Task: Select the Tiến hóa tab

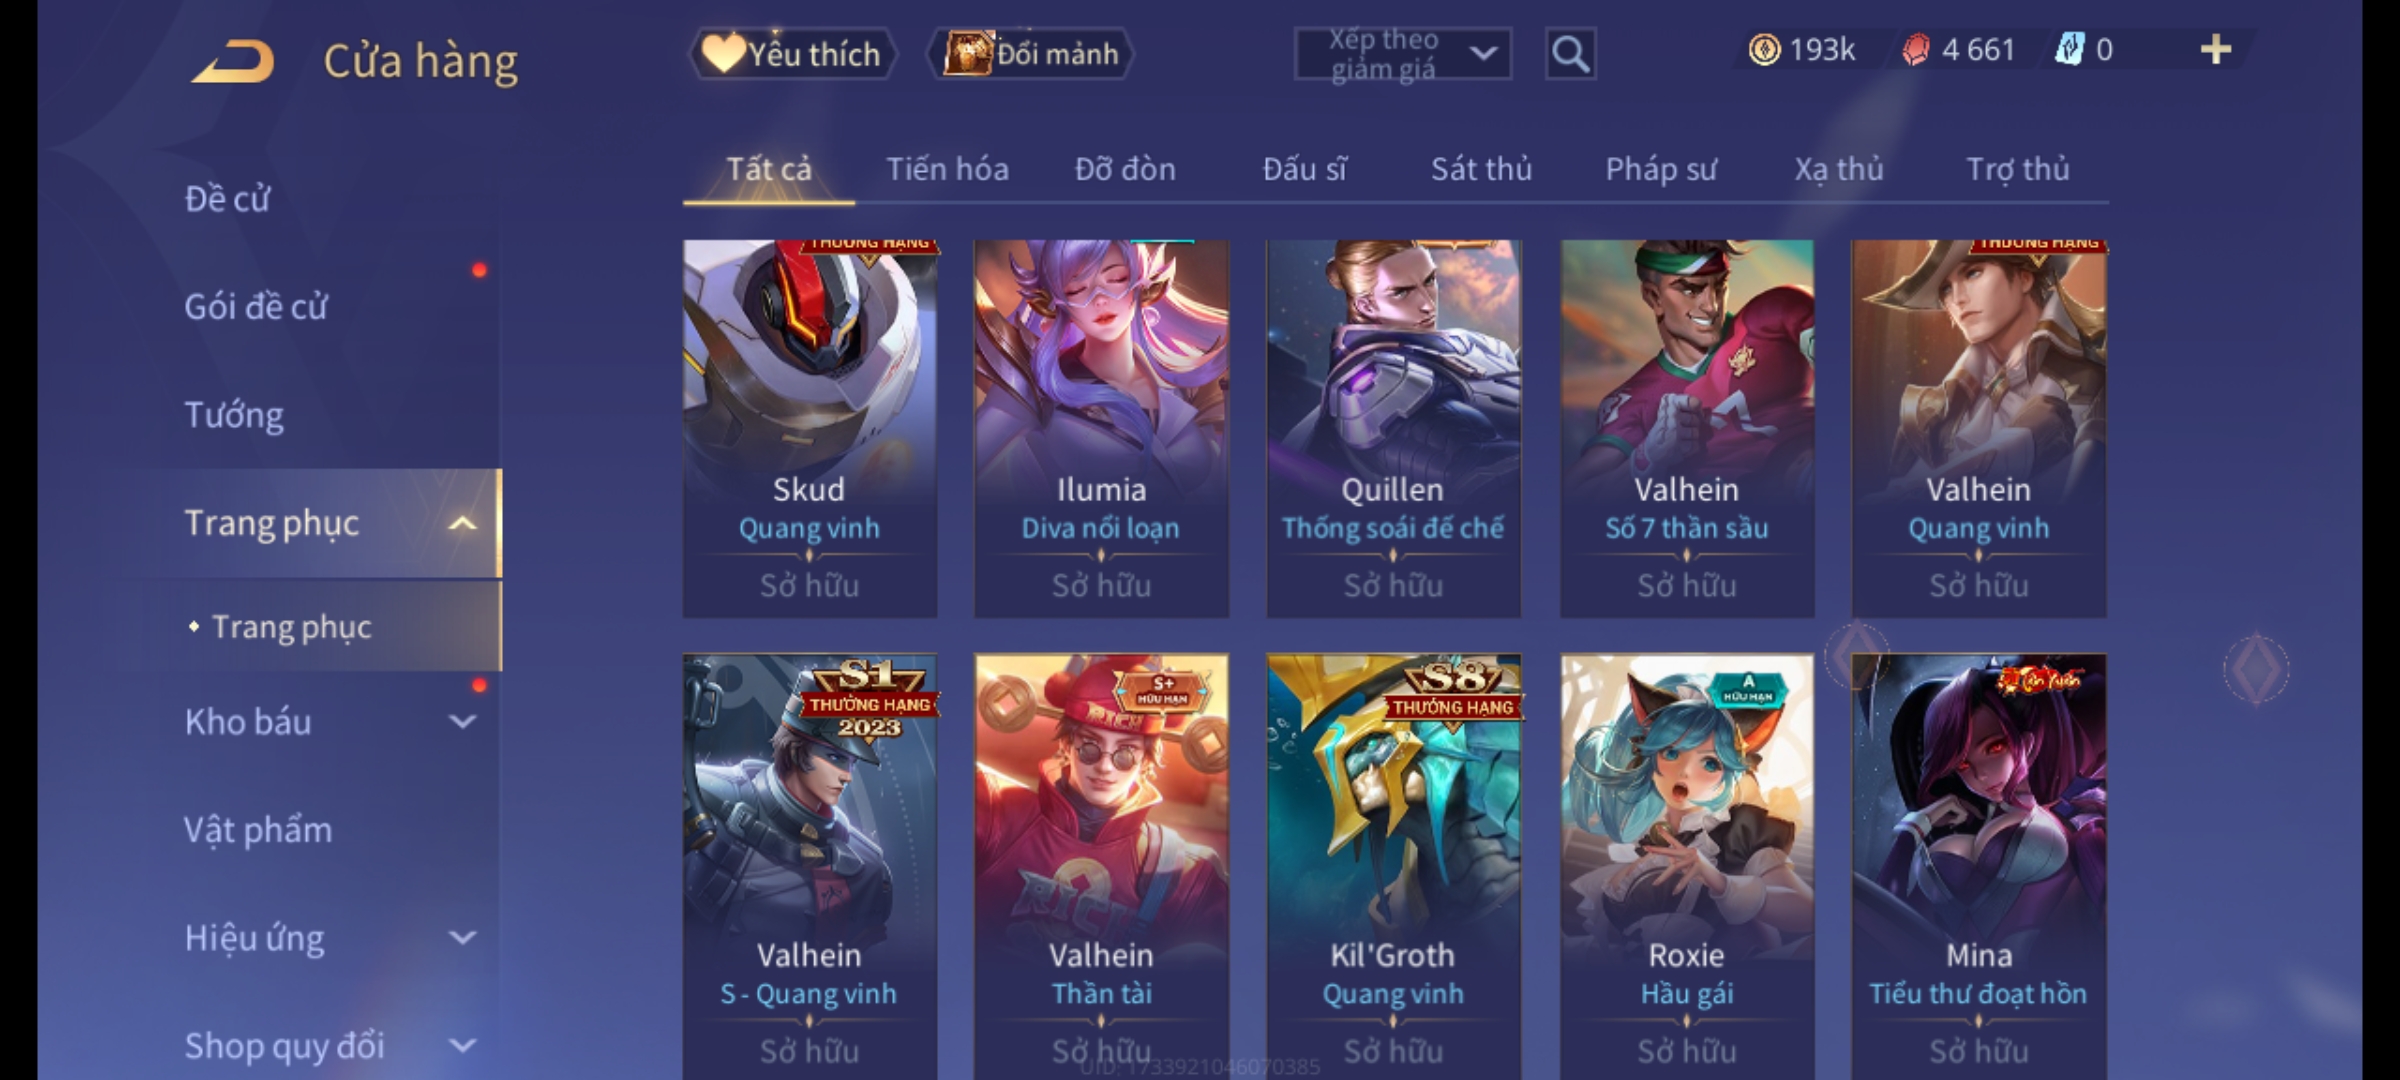Action: click(947, 169)
